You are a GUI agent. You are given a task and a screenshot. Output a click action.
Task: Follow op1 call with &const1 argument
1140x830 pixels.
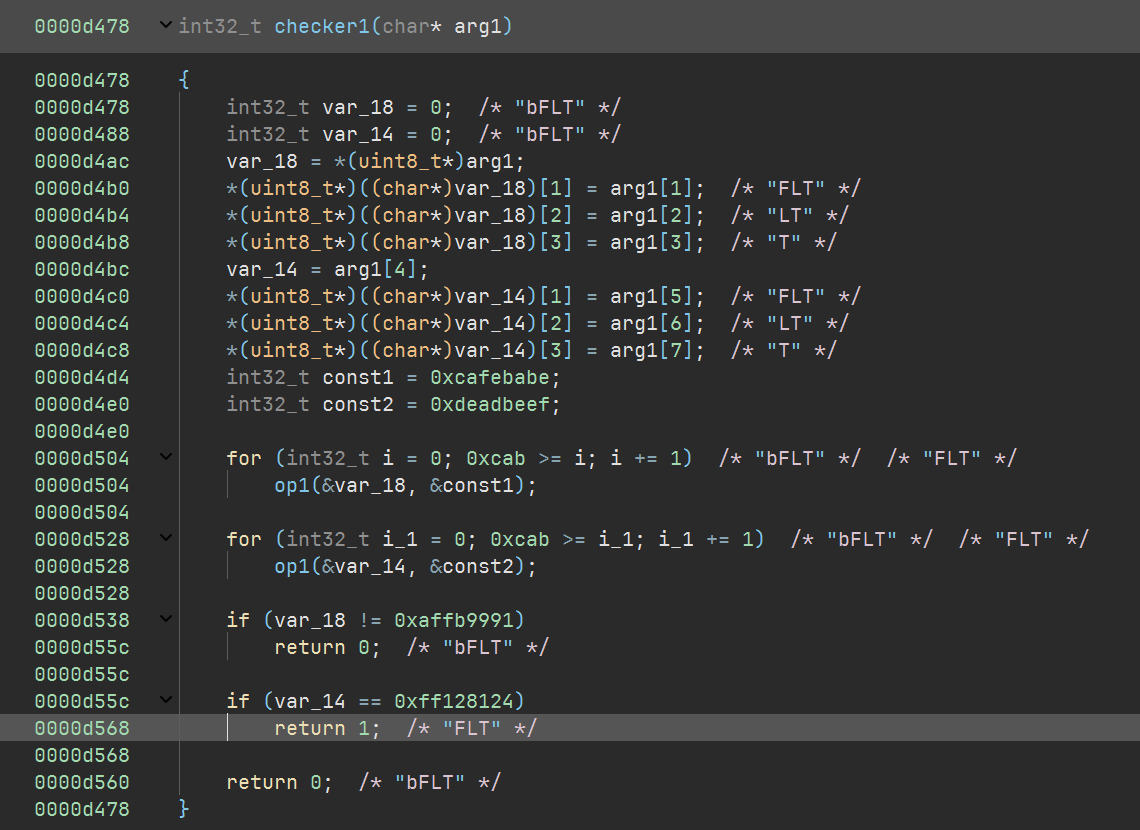[293, 485]
